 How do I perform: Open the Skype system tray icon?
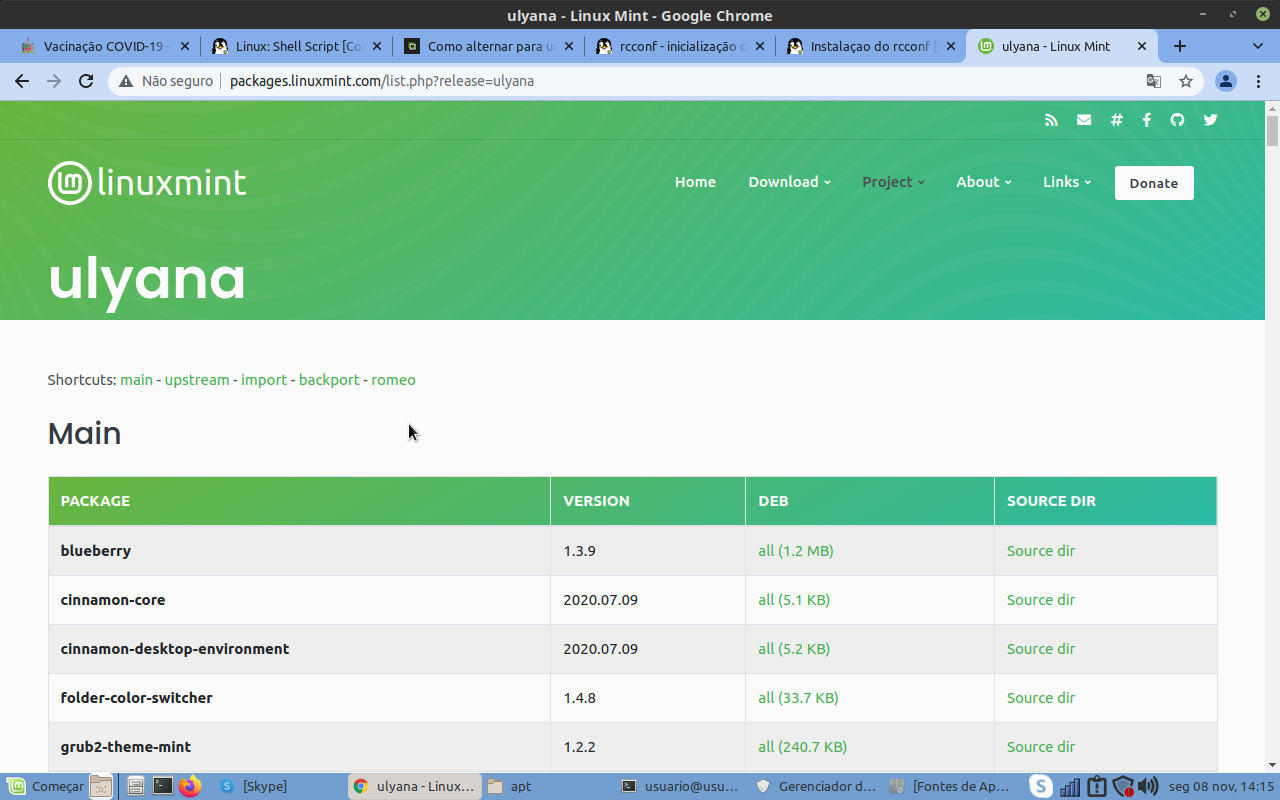tap(1041, 787)
